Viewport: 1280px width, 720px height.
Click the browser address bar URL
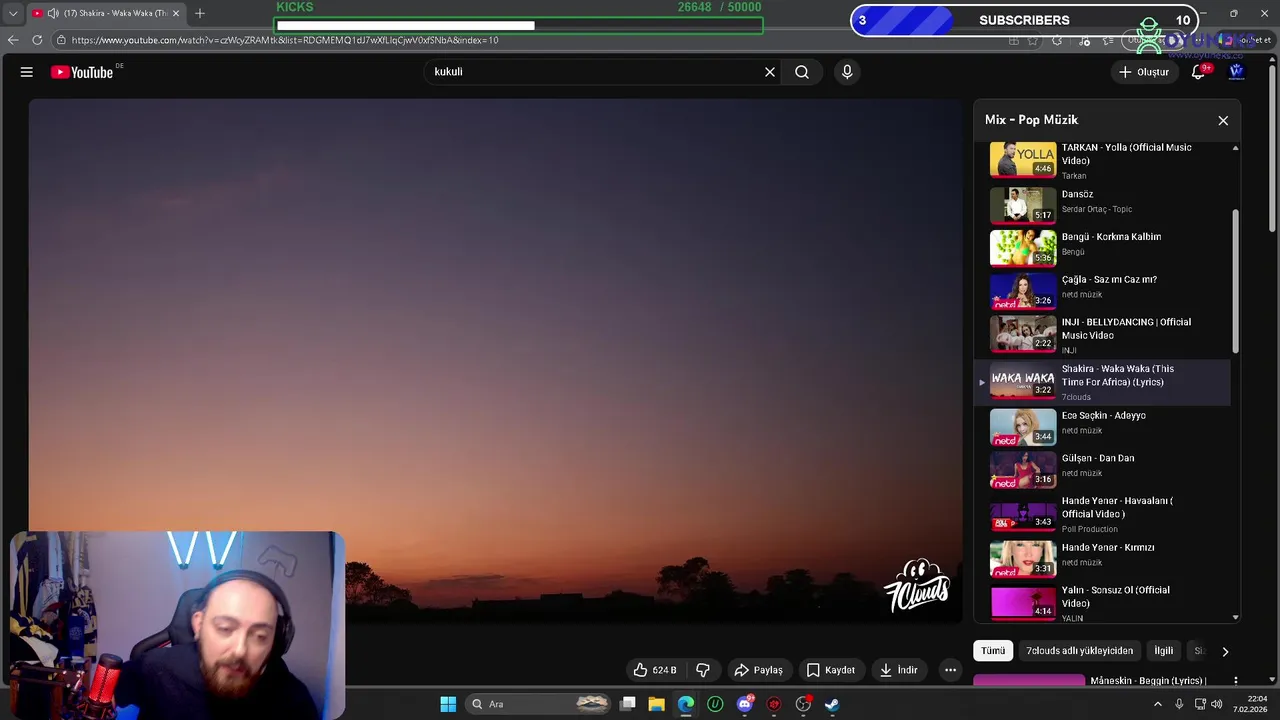click(x=285, y=40)
